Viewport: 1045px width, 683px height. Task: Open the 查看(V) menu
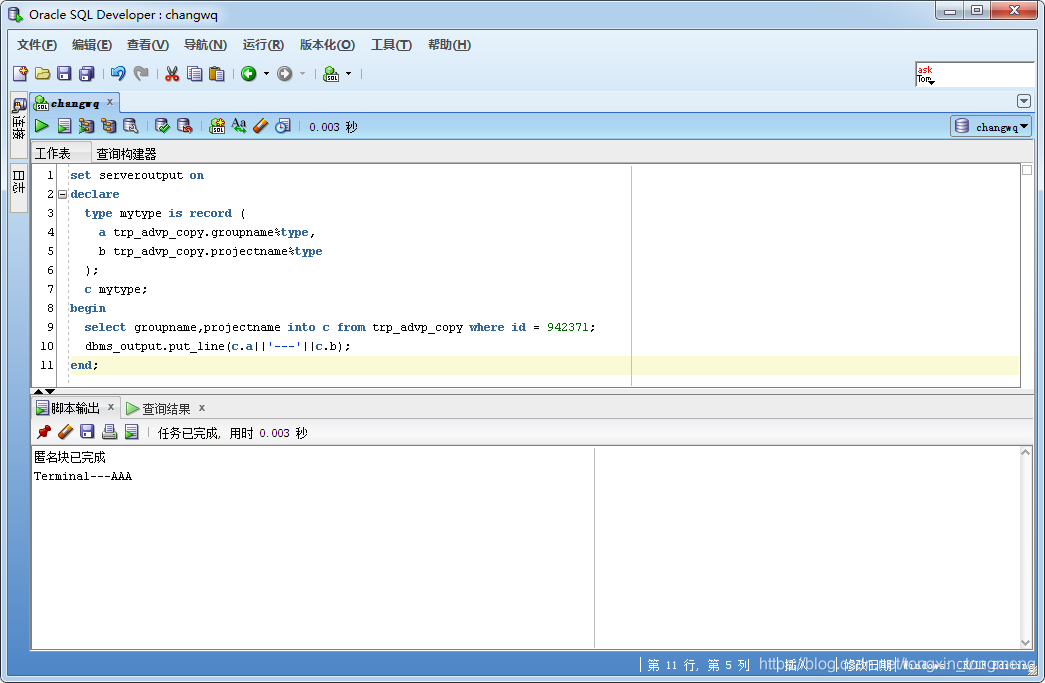click(x=147, y=45)
